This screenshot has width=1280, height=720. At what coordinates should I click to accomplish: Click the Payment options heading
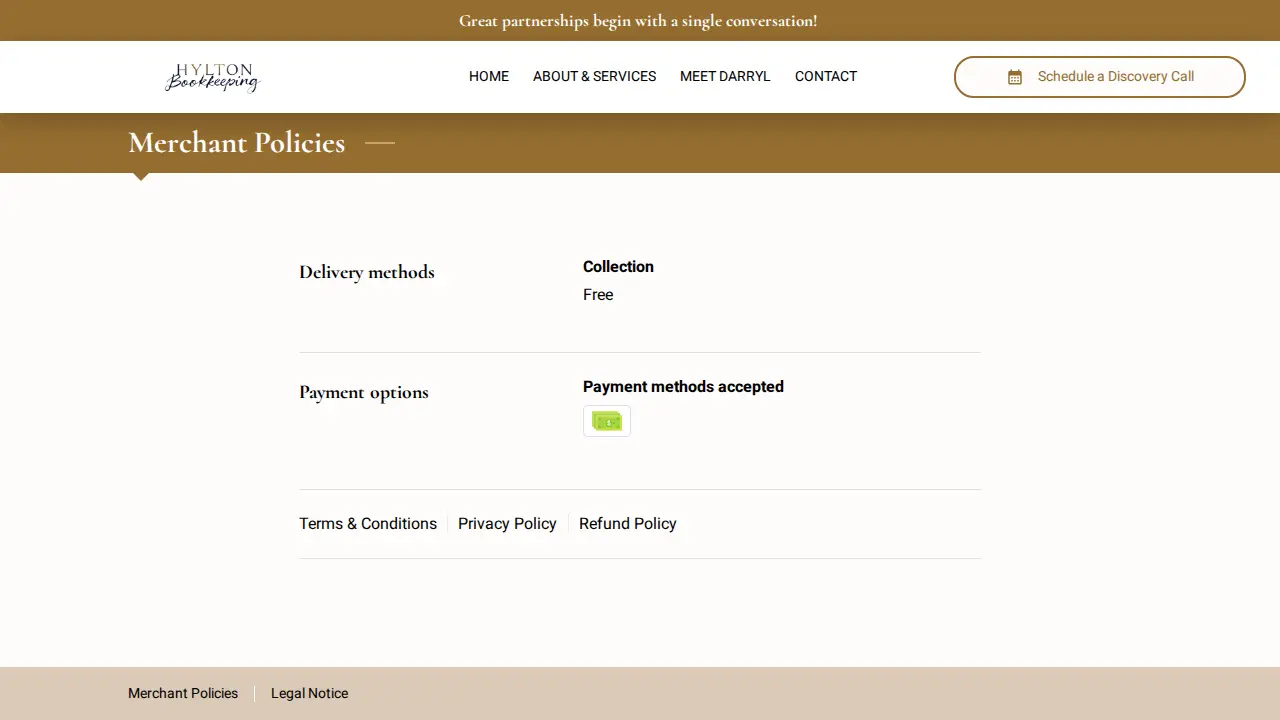click(364, 392)
